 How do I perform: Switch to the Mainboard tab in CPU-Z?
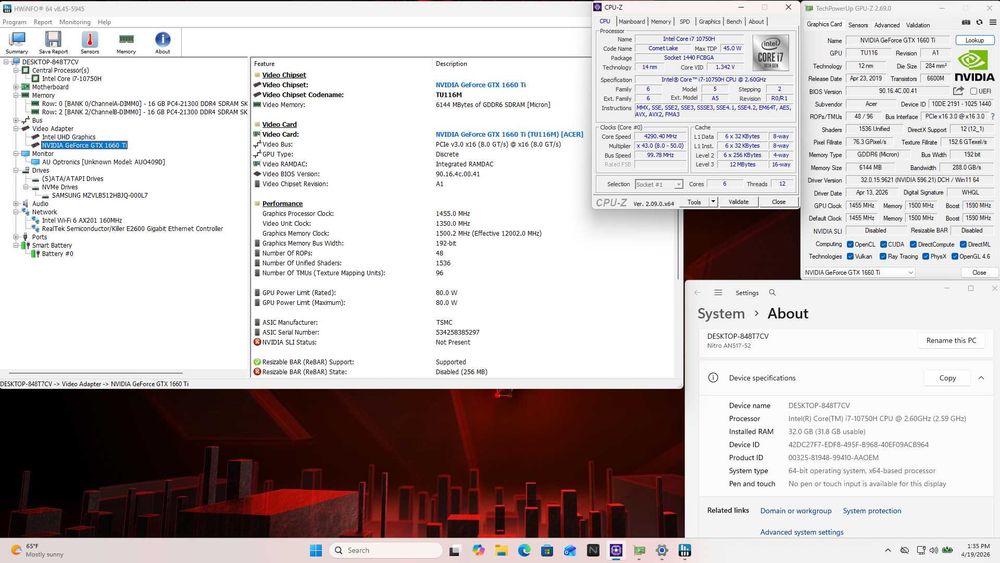[x=631, y=22]
